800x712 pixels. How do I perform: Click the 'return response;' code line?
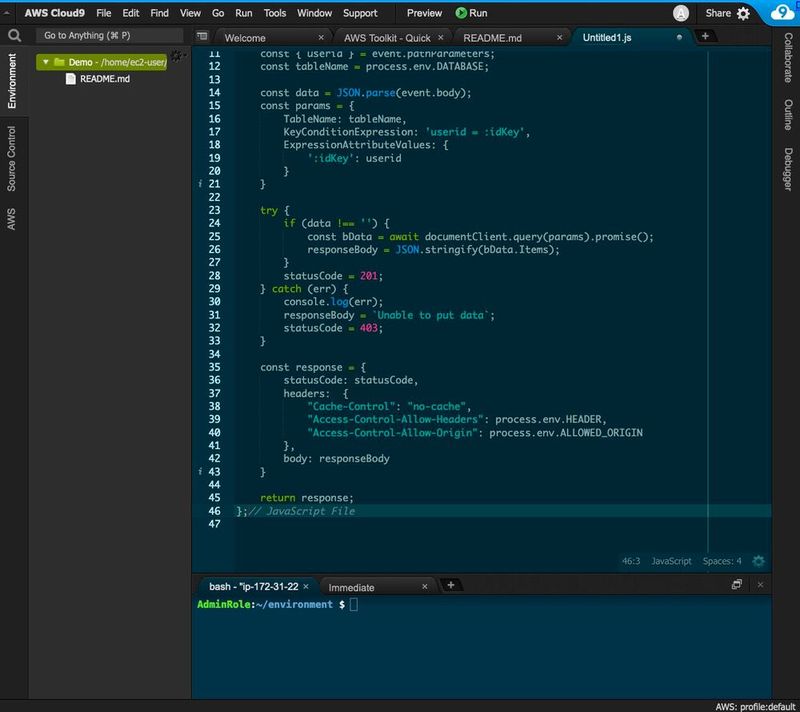coord(306,498)
